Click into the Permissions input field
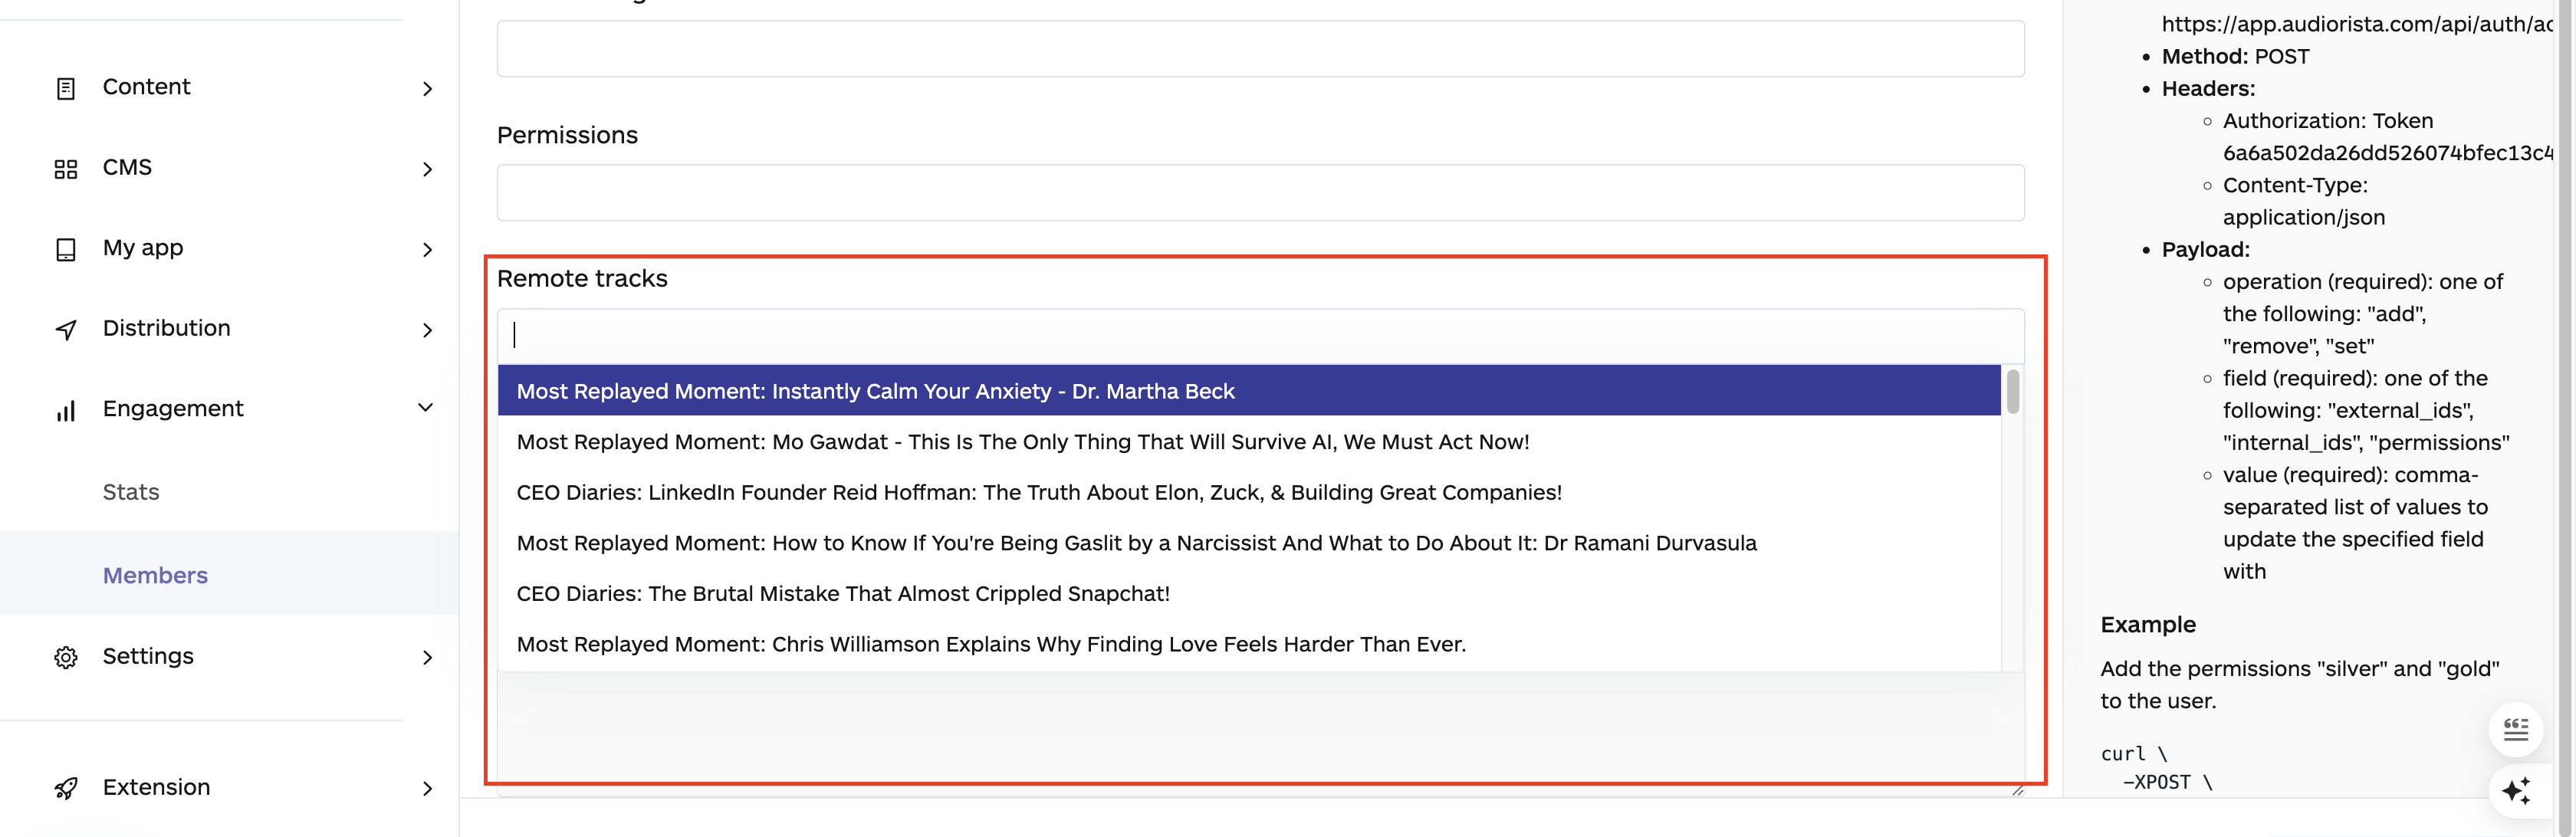2576x837 pixels. 1260,192
